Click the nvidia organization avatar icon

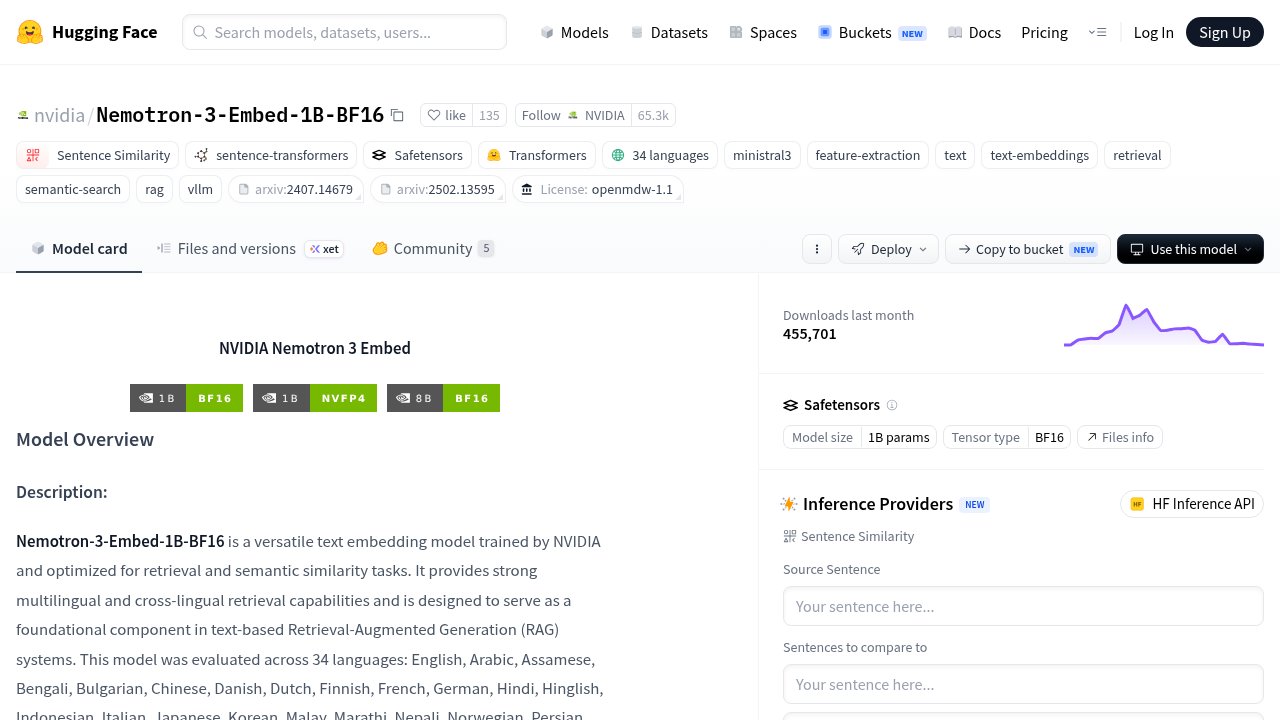tap(23, 115)
